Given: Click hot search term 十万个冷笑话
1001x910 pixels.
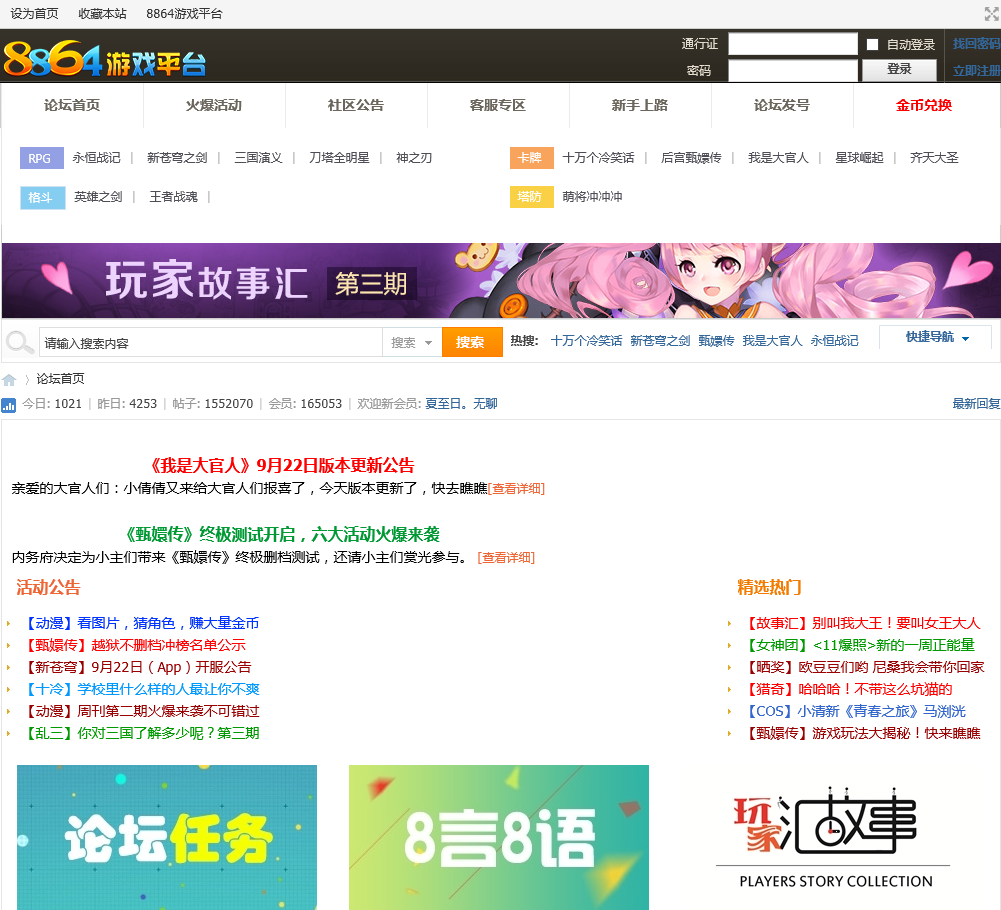Looking at the screenshot, I should point(586,341).
